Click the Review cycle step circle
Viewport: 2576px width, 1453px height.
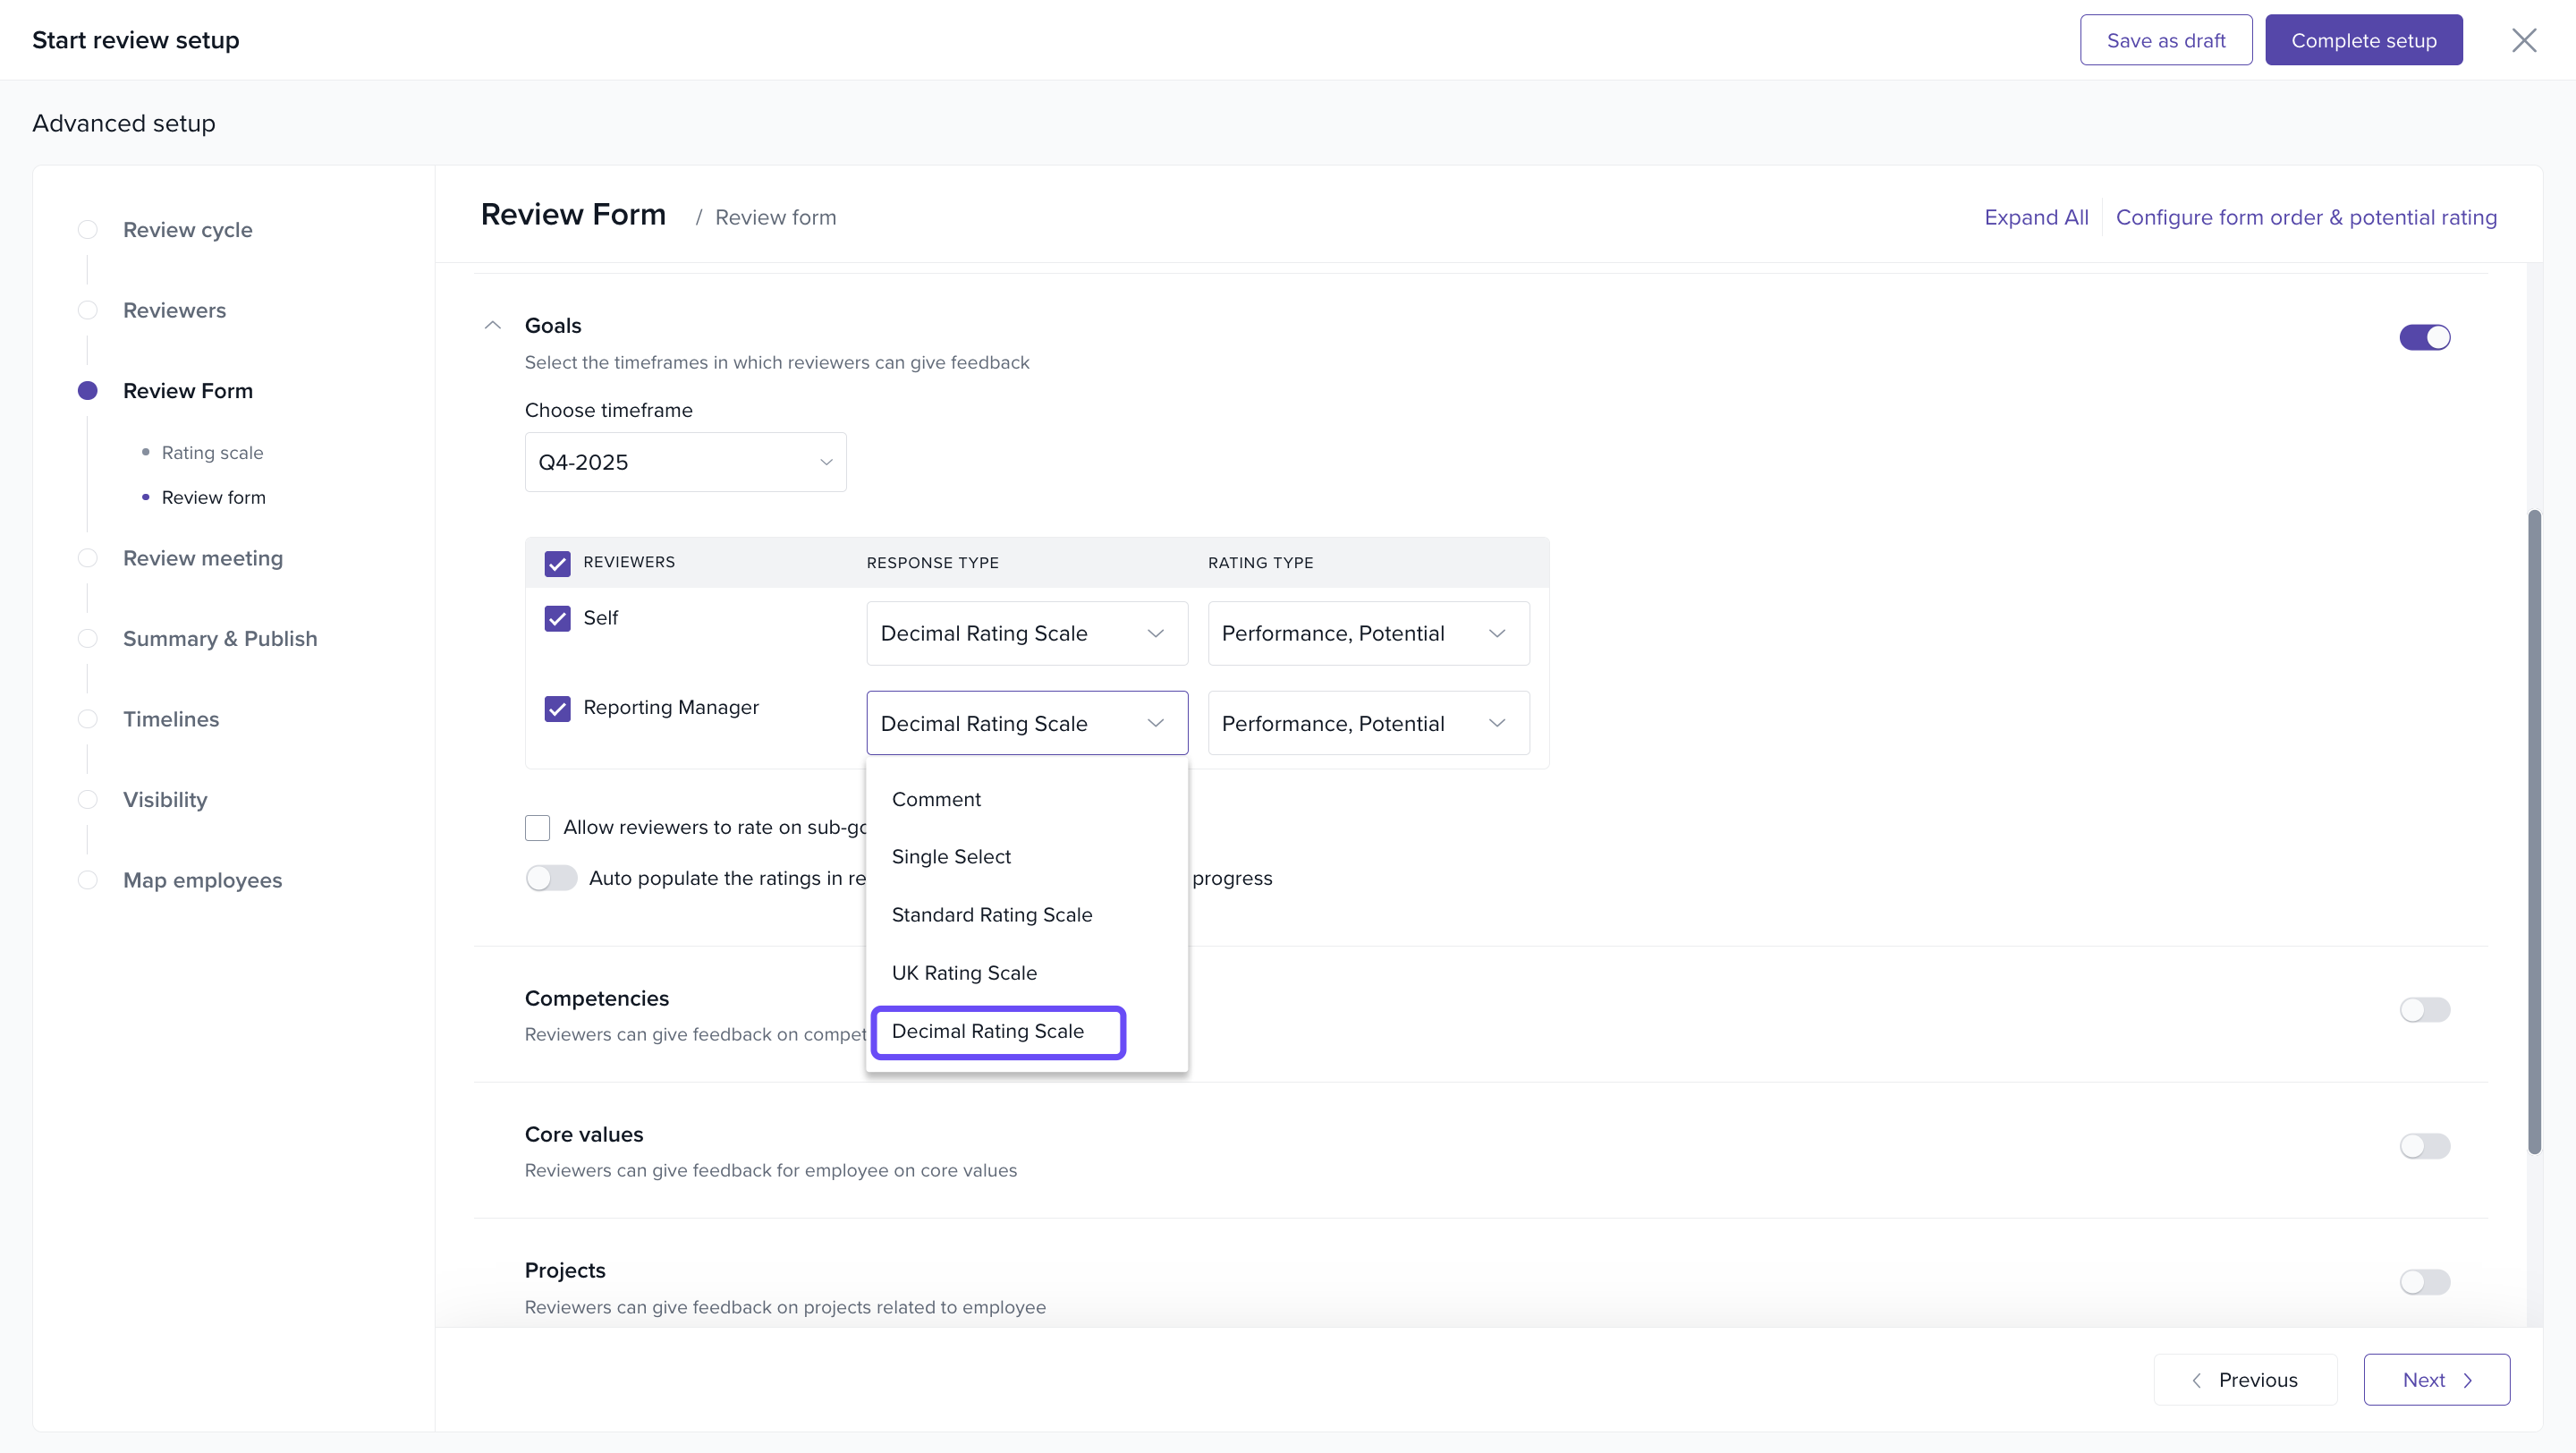click(88, 230)
